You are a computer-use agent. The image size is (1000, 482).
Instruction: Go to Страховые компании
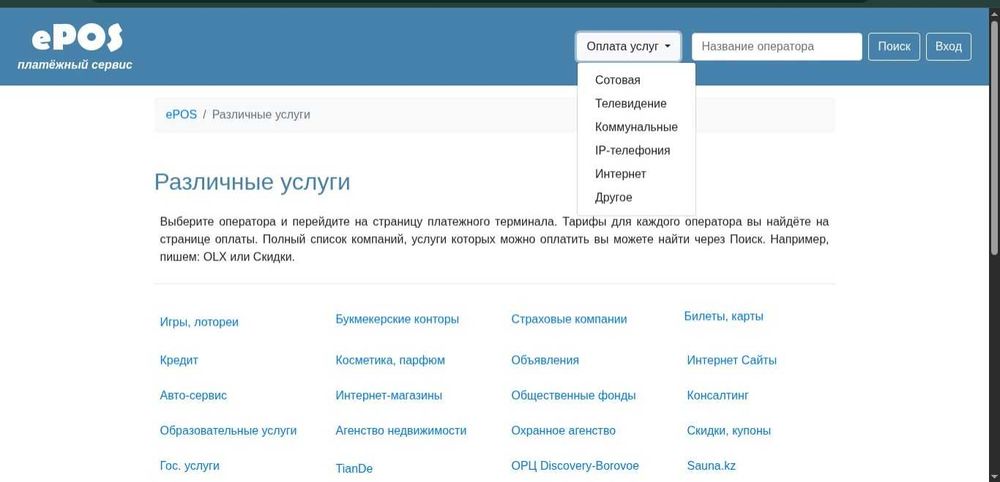pyautogui.click(x=569, y=319)
